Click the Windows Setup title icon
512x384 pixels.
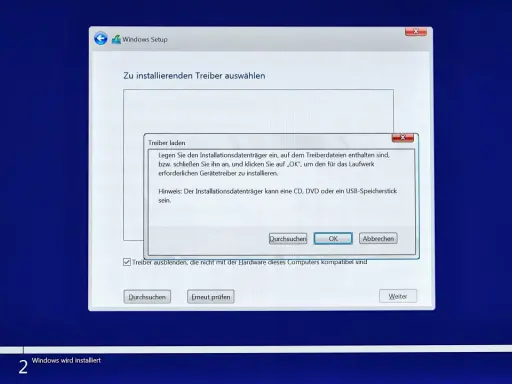[x=116, y=39]
